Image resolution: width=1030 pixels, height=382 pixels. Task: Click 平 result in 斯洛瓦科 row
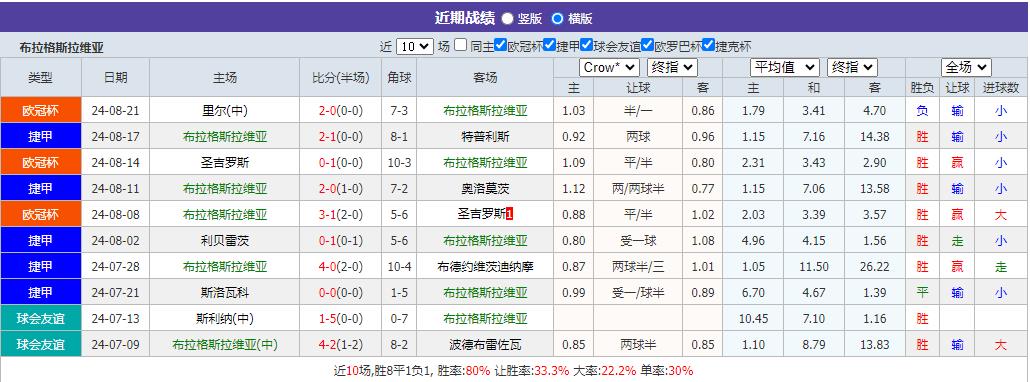[x=922, y=293]
